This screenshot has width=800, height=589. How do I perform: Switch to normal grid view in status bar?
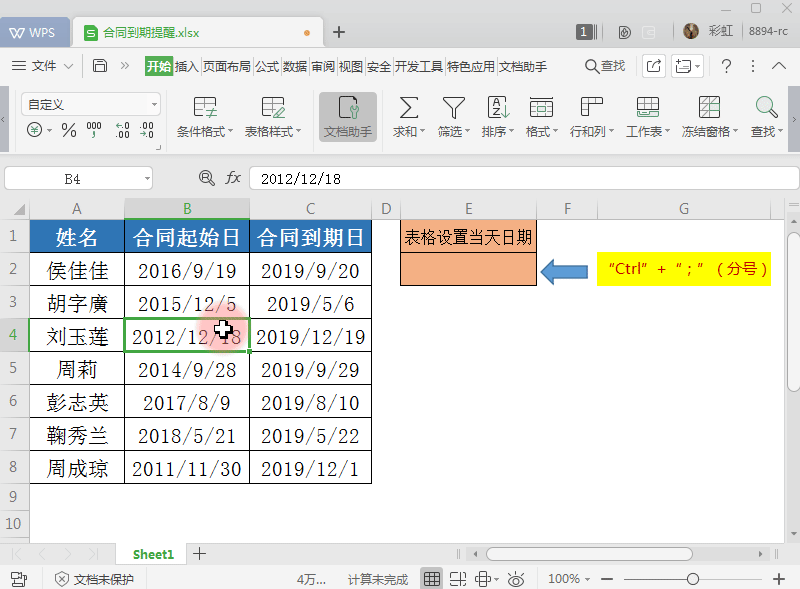[432, 579]
